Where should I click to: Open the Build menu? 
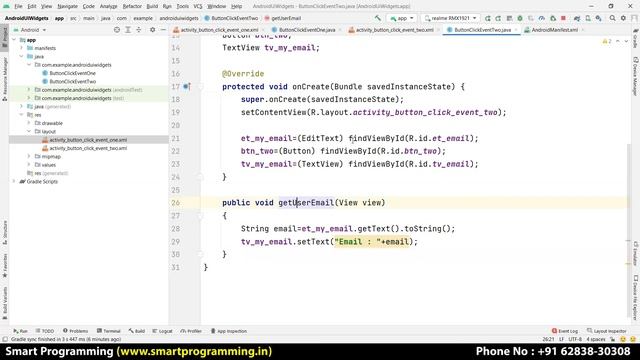(152, 6)
